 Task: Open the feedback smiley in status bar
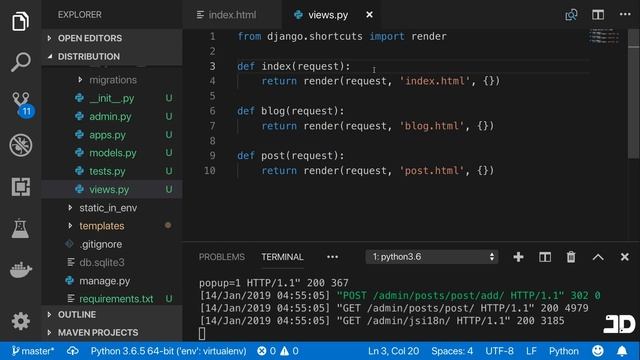[598, 351]
